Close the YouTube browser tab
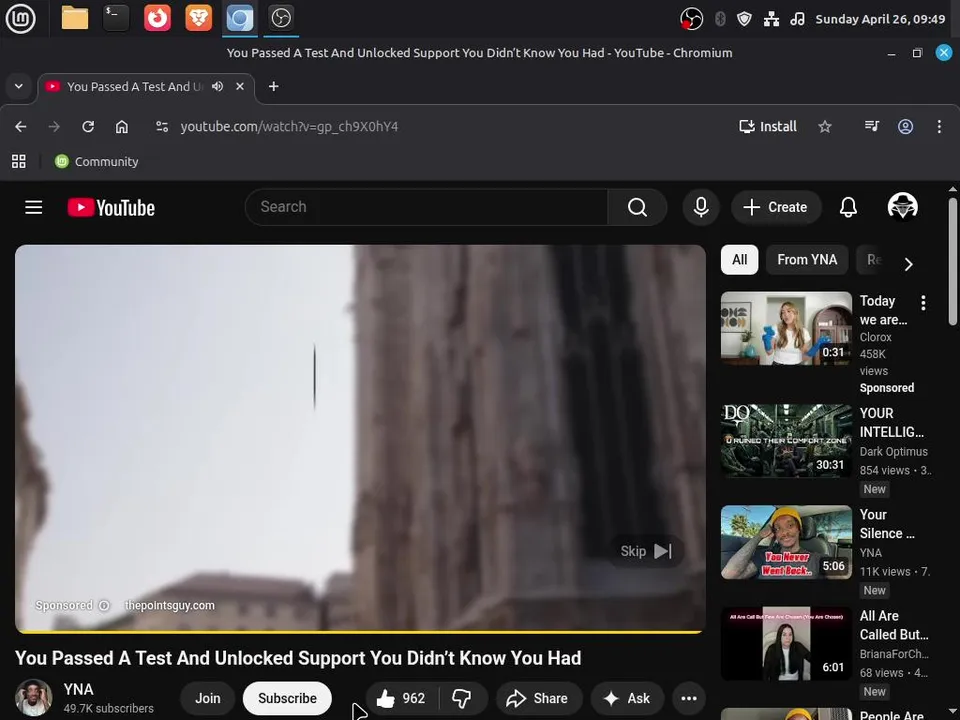The height and width of the screenshot is (720, 960). click(x=240, y=86)
